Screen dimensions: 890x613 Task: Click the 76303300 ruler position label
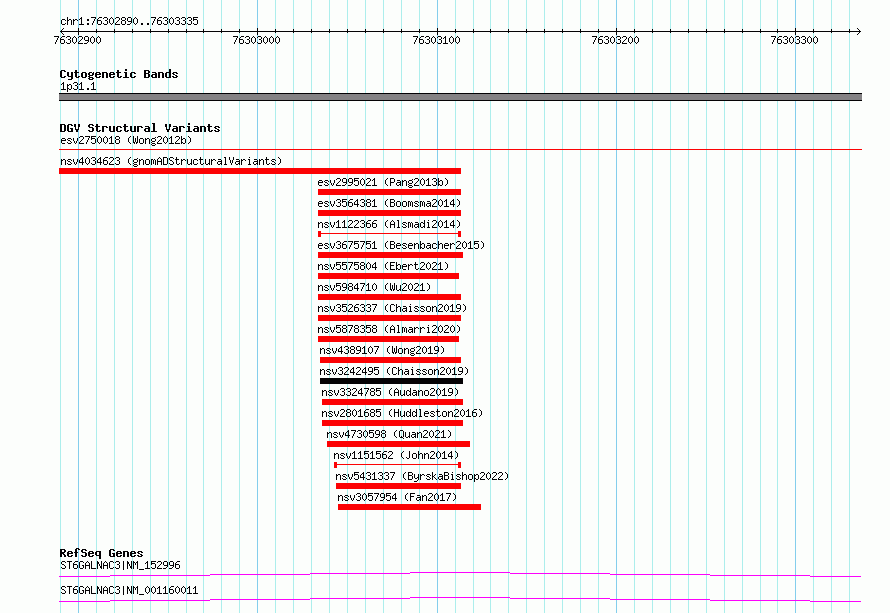795,40
